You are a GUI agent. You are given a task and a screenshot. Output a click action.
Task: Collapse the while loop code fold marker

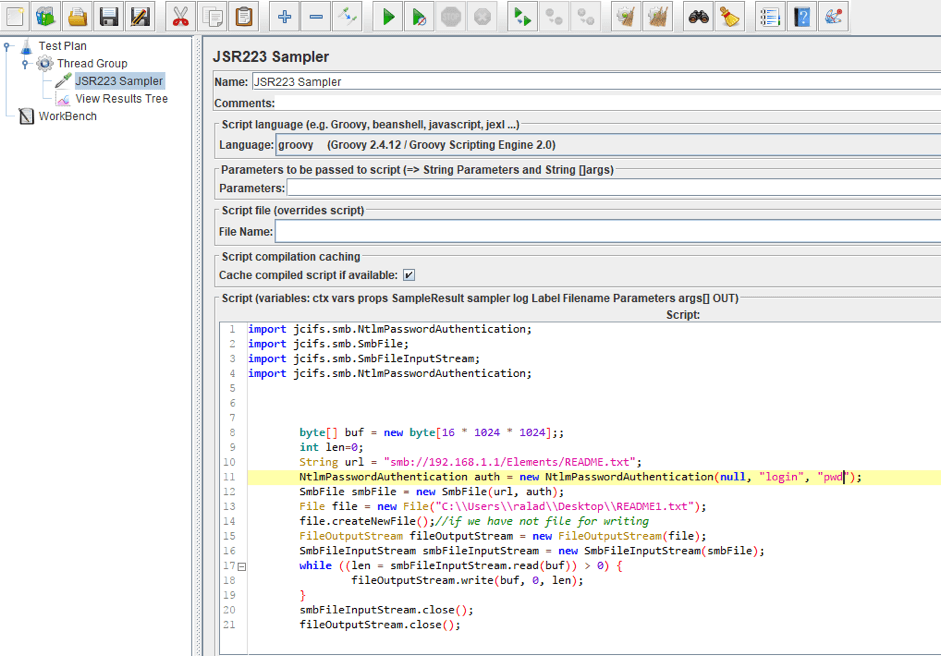(x=241, y=566)
